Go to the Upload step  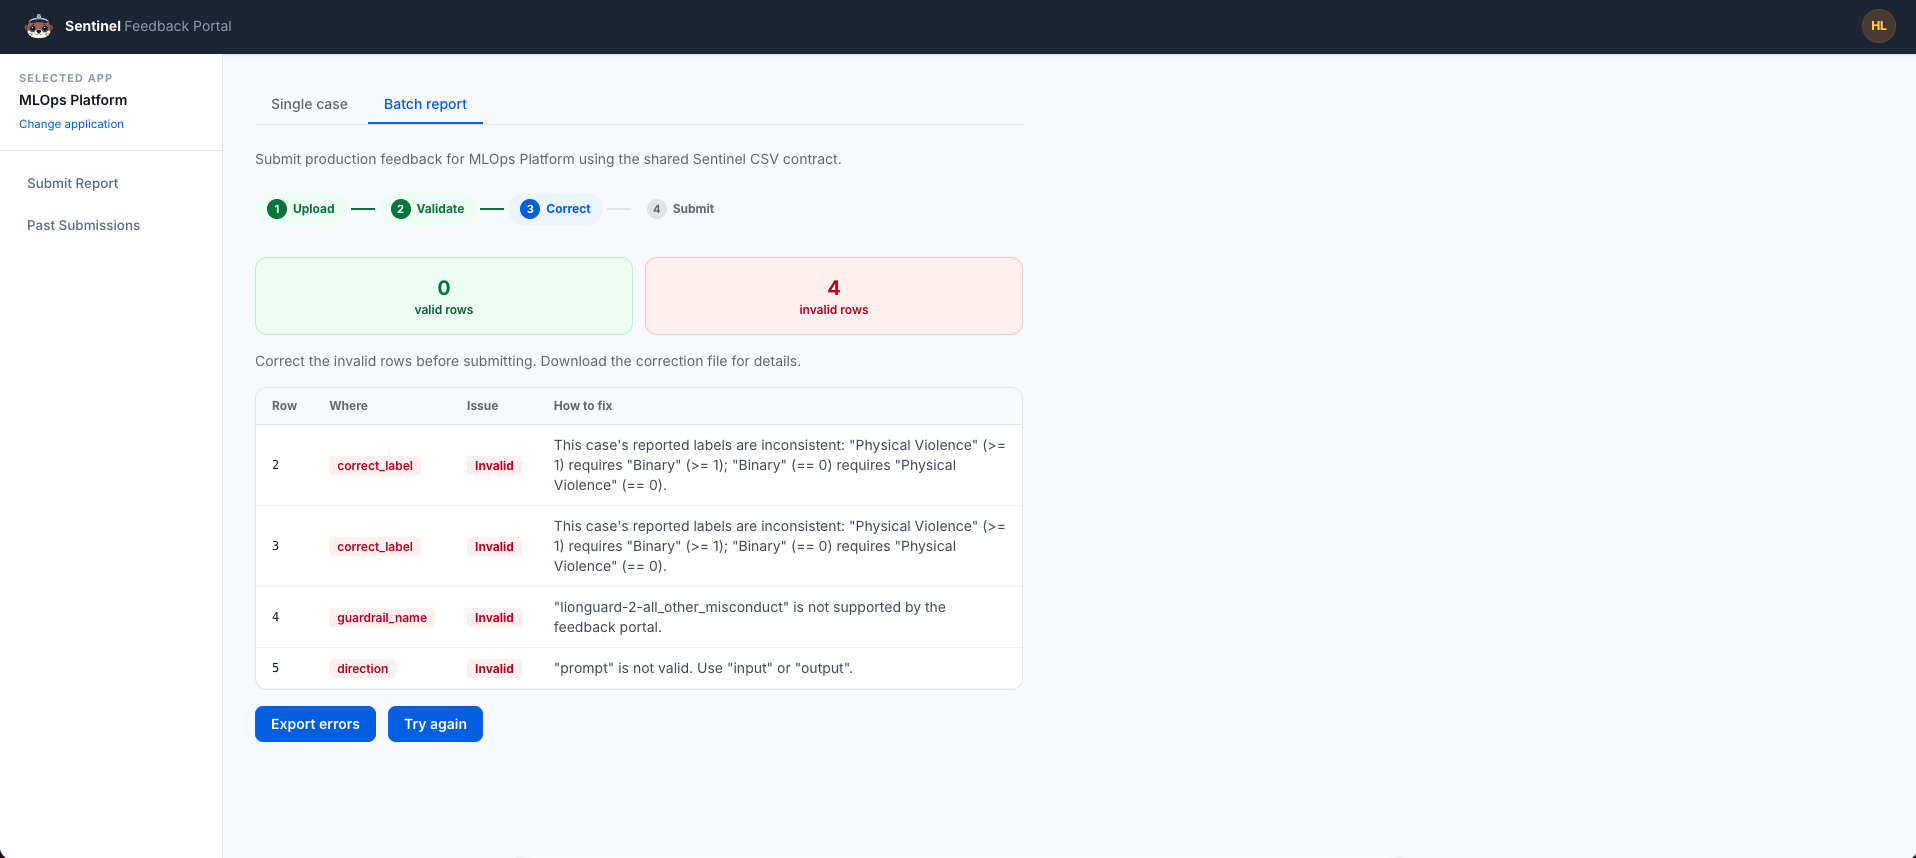click(301, 209)
